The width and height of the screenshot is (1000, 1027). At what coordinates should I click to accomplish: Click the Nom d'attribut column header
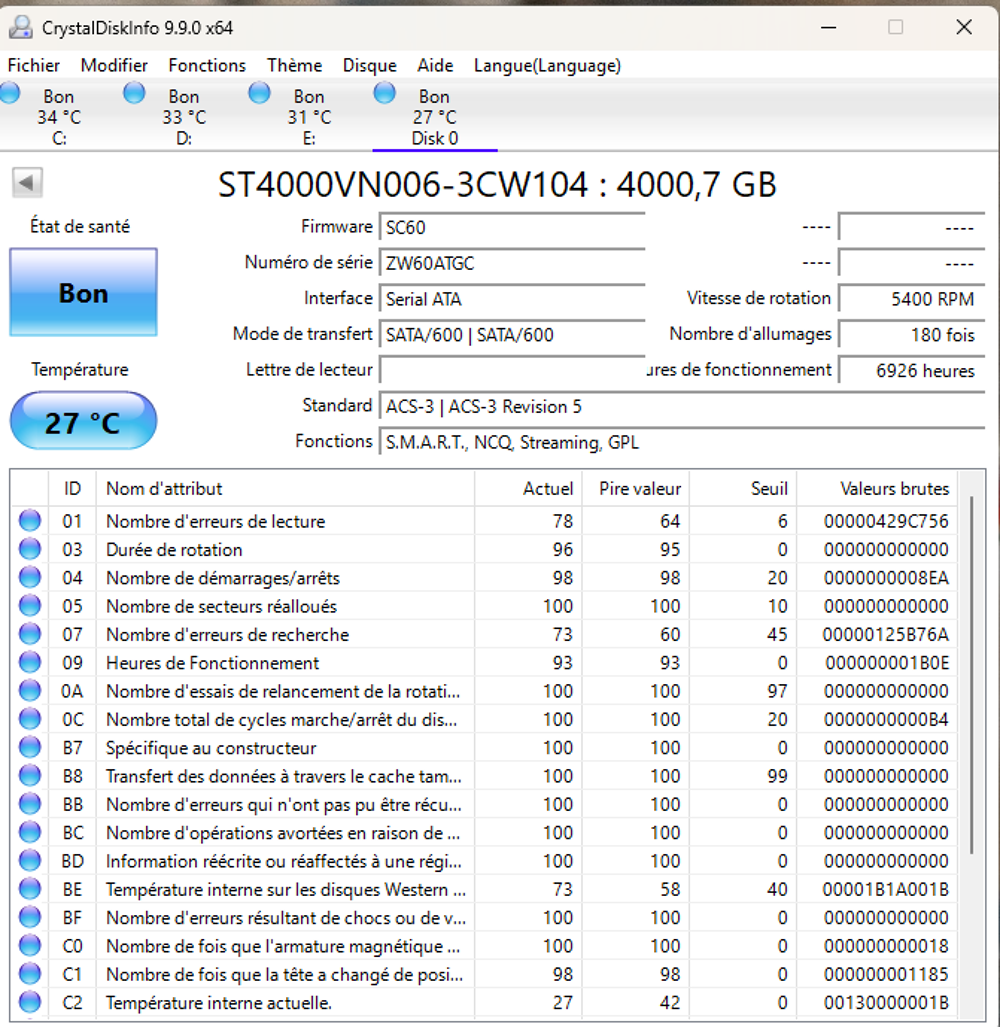tap(285, 489)
